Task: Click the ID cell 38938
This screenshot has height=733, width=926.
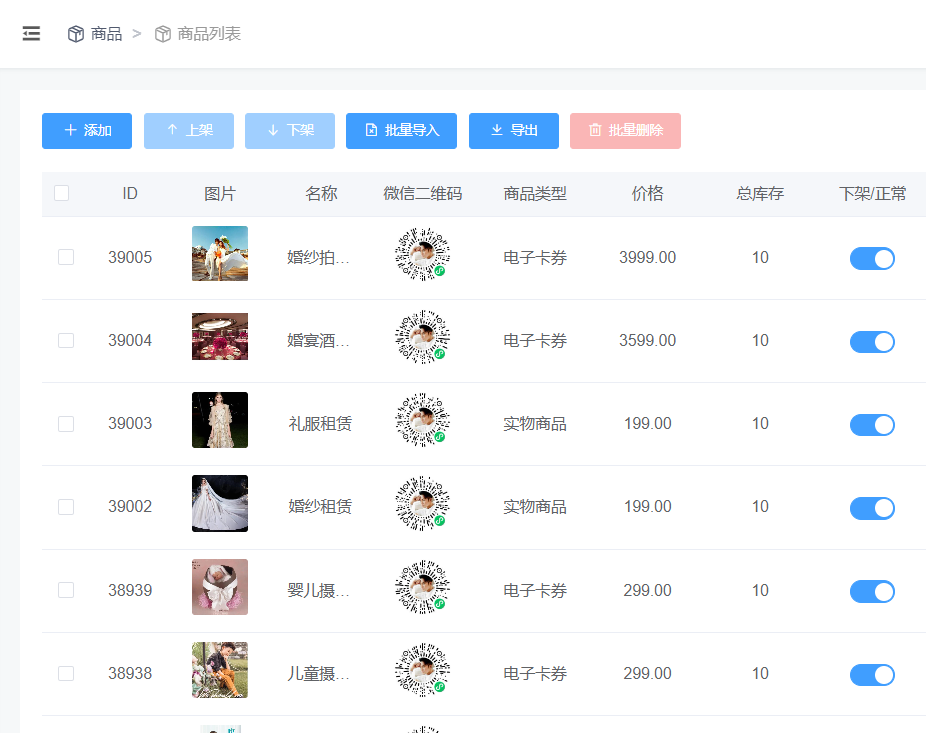Action: coord(130,673)
